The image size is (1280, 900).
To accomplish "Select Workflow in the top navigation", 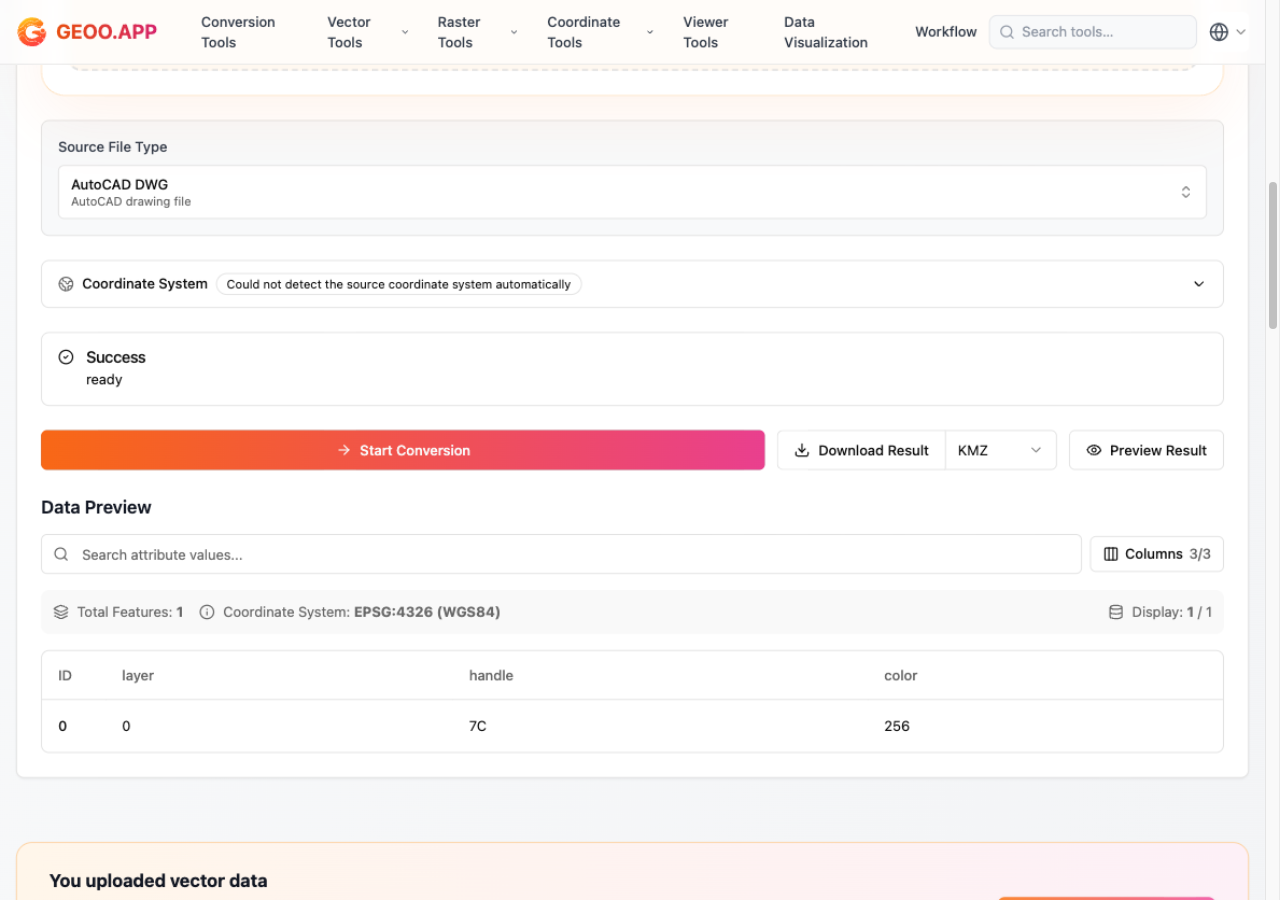I will [946, 32].
